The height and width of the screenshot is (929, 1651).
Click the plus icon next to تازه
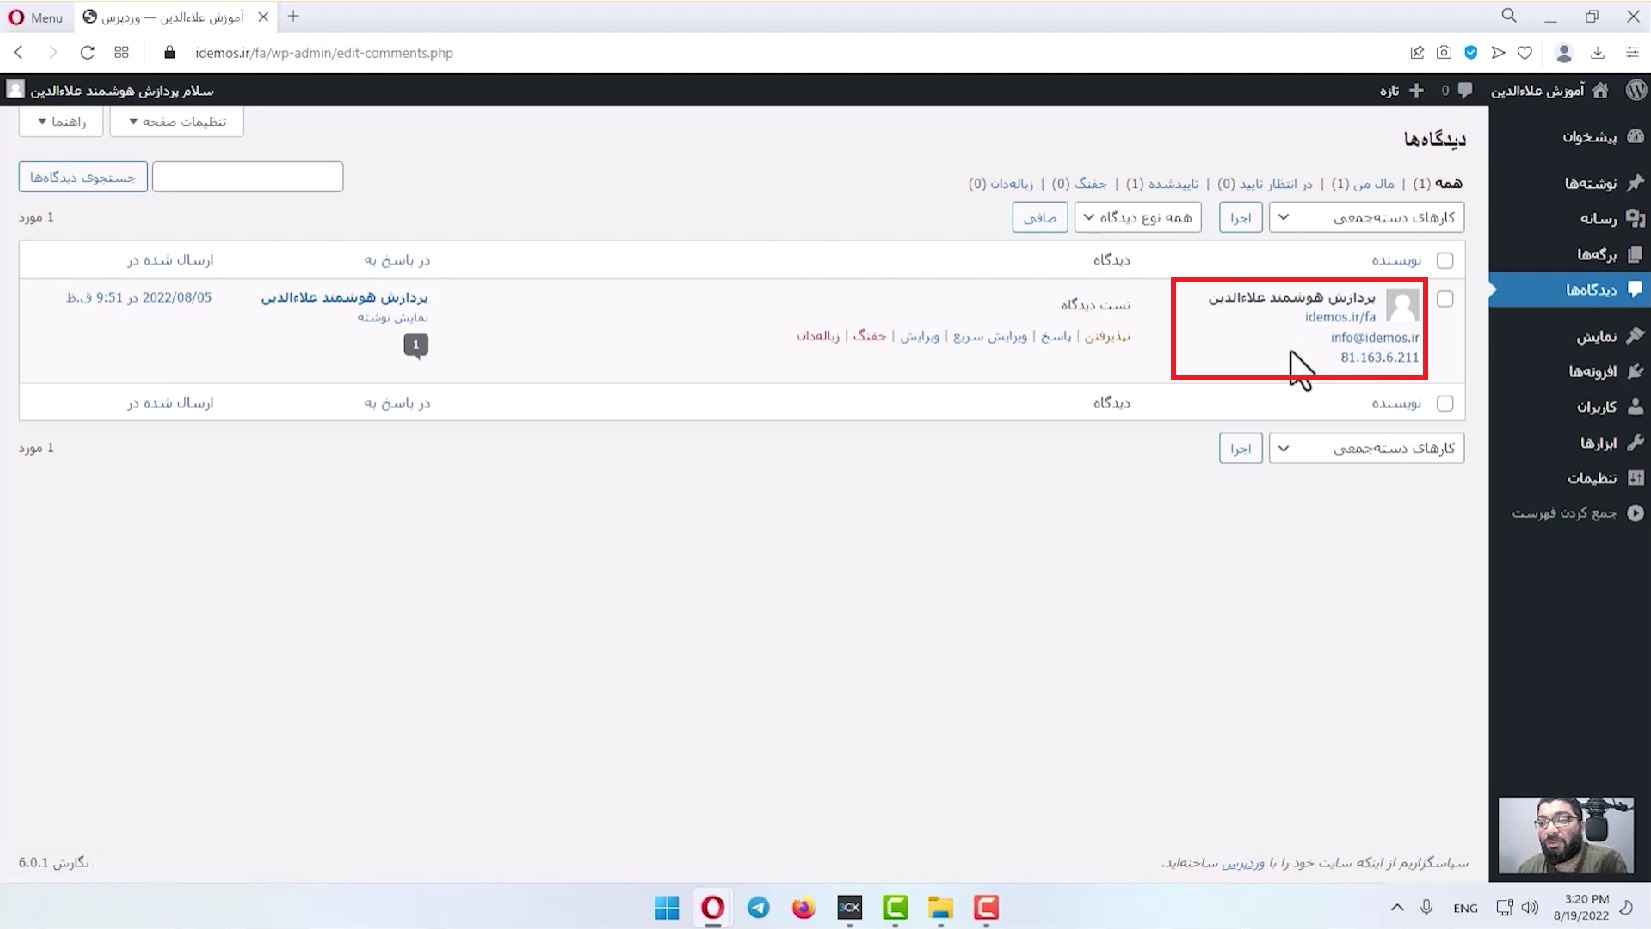[1416, 90]
